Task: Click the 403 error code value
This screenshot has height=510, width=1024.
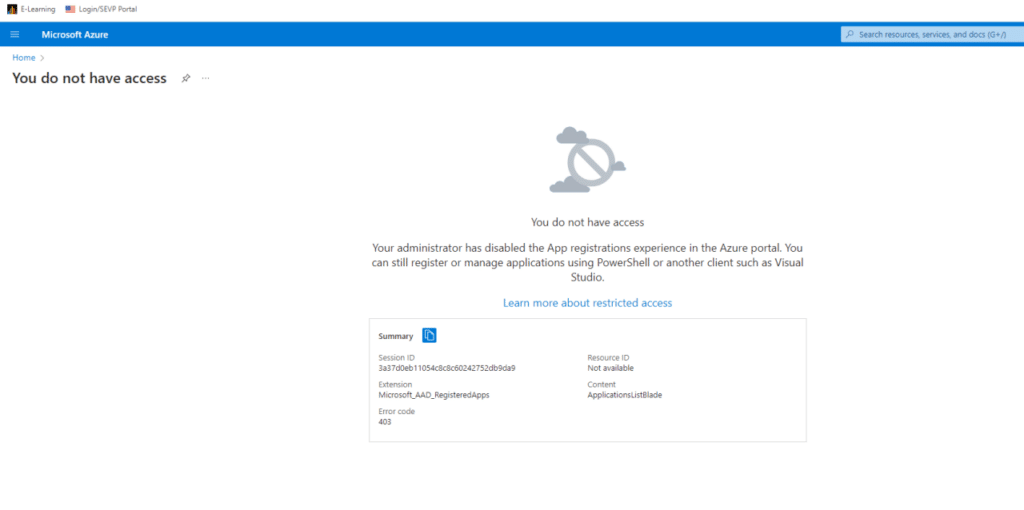Action: click(x=385, y=422)
